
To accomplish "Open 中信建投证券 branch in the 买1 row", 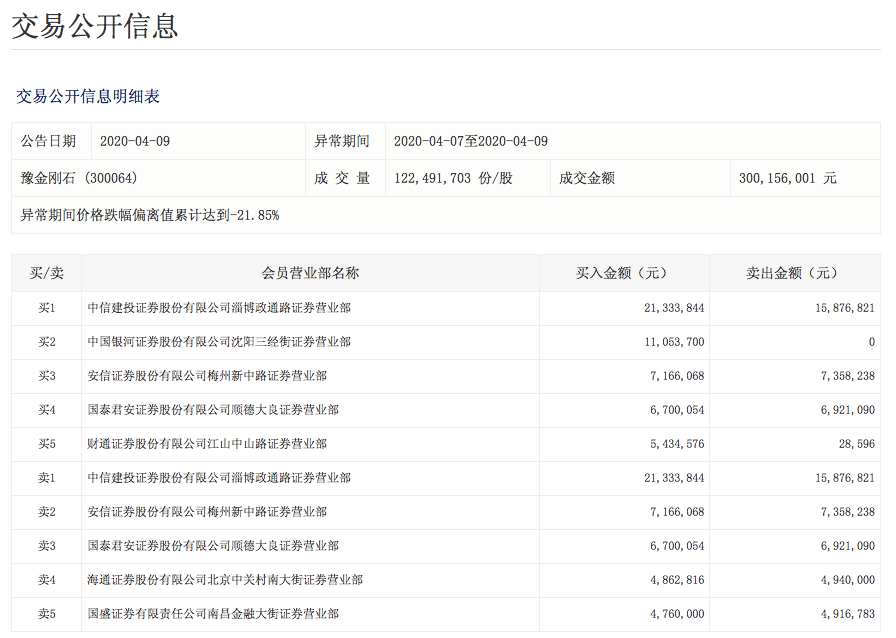I will 219,308.
